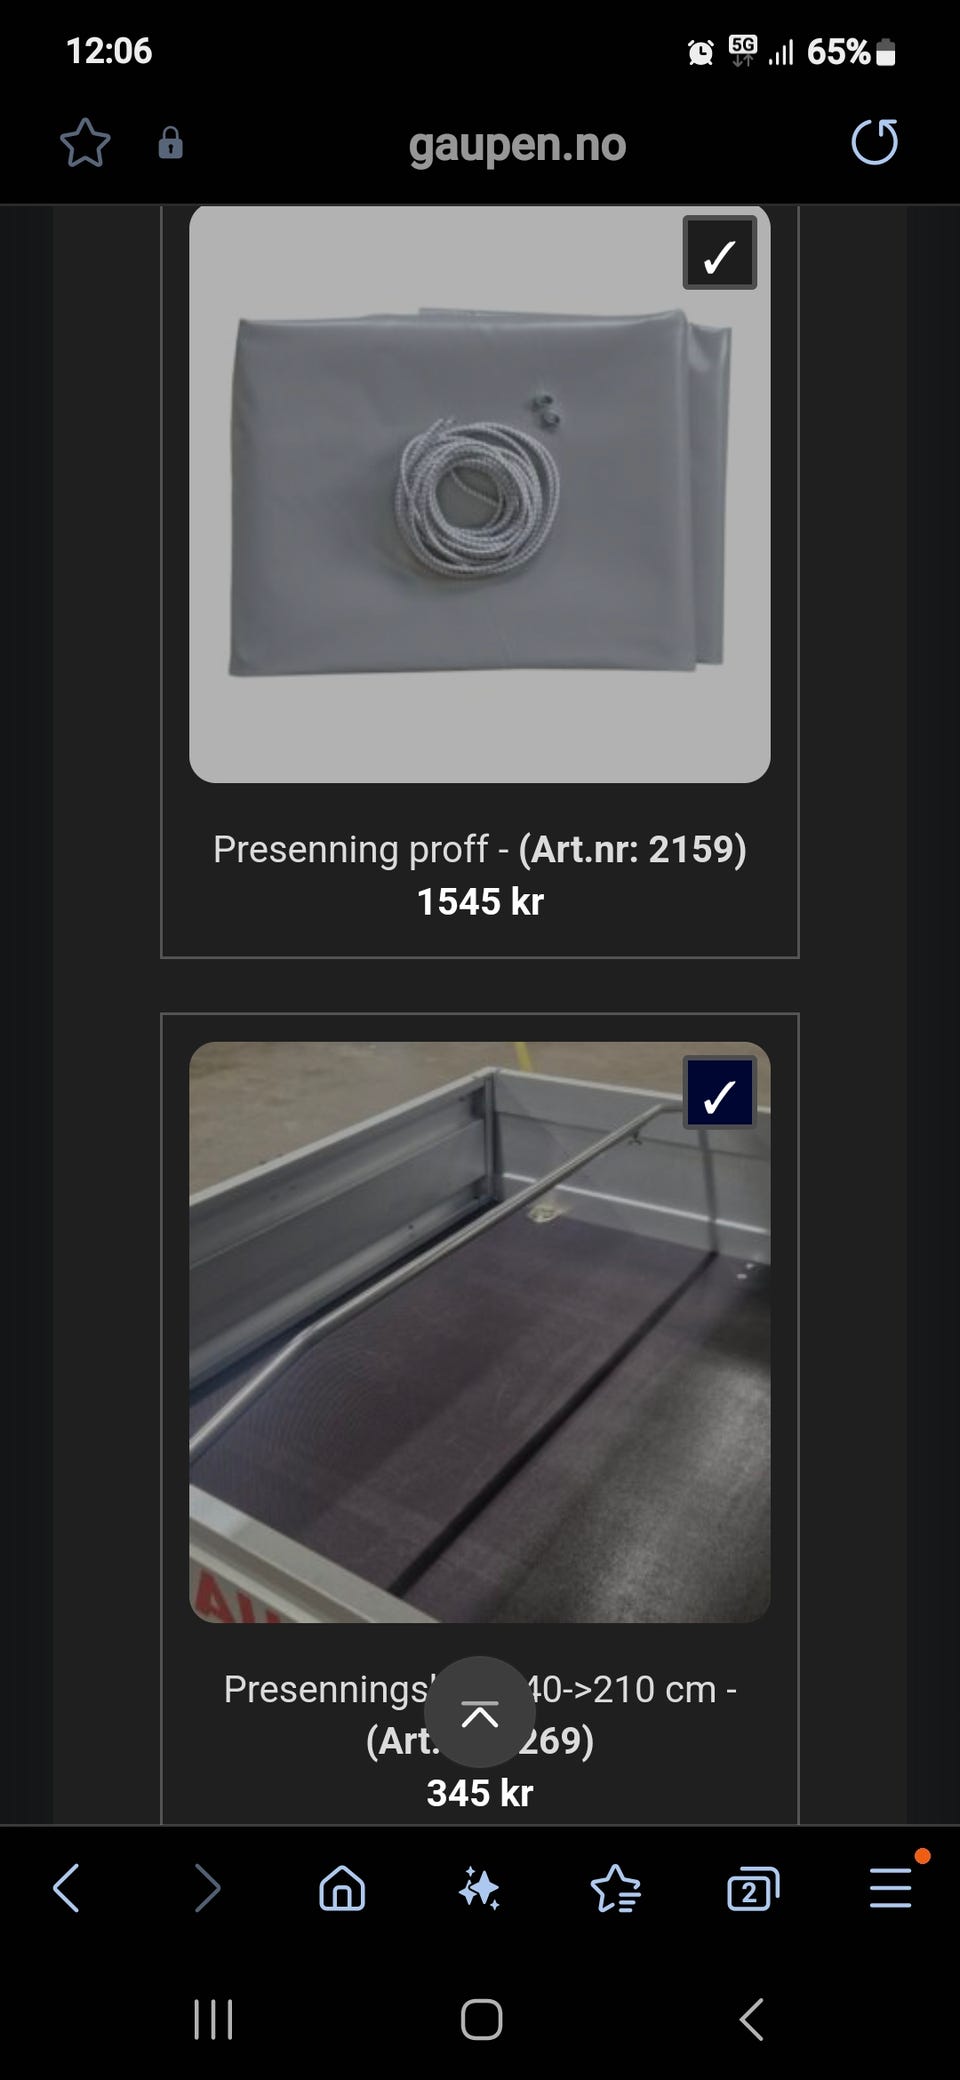Tap the bookmark star in address bar
This screenshot has width=960, height=2080.
pyautogui.click(x=85, y=143)
